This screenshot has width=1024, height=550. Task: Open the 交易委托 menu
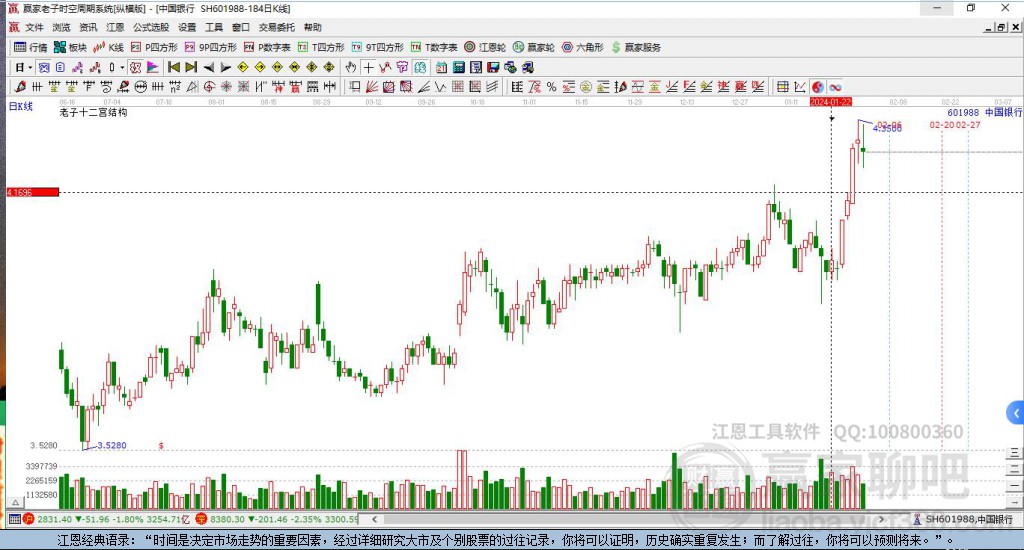pyautogui.click(x=276, y=27)
